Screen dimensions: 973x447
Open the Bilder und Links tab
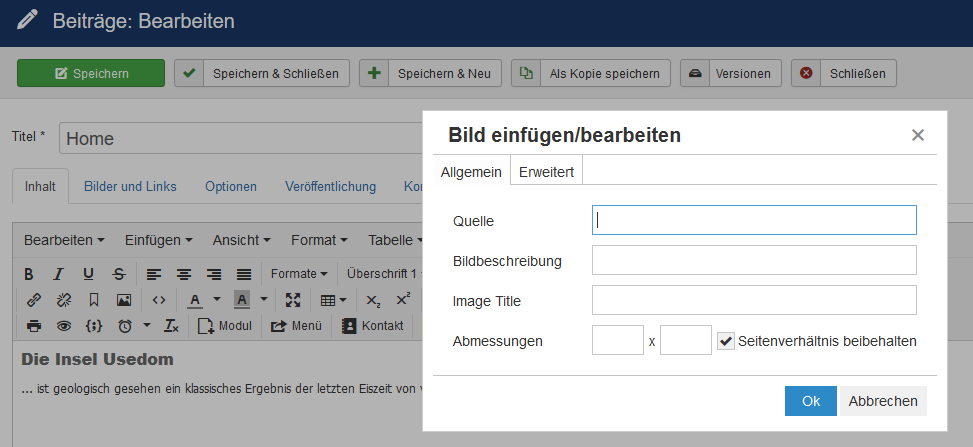pyautogui.click(x=130, y=186)
